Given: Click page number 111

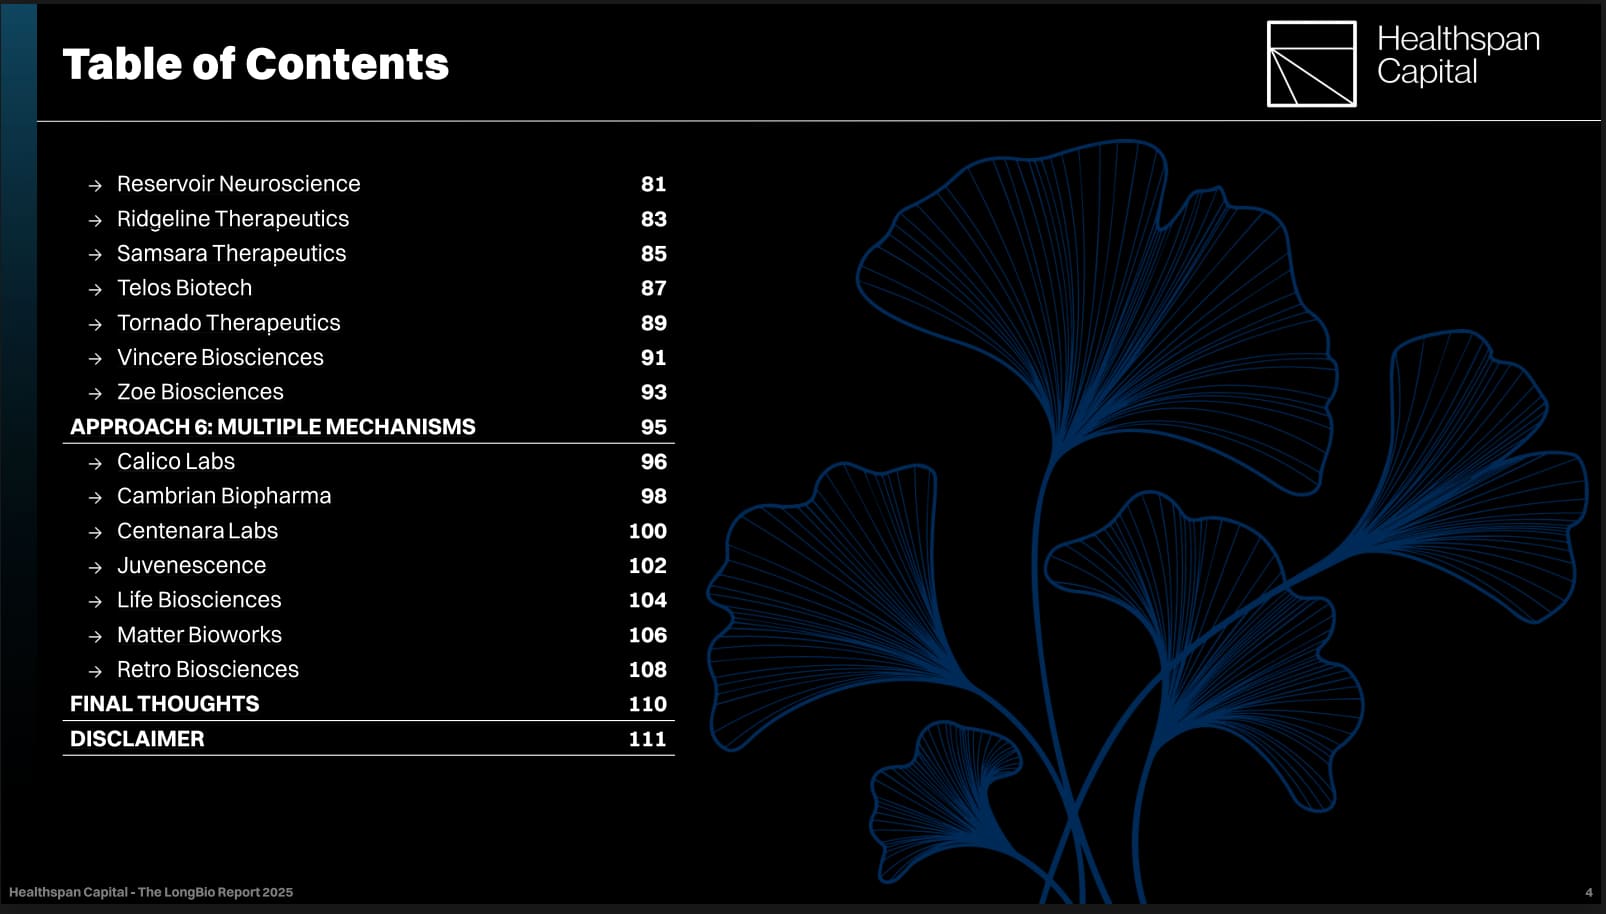Looking at the screenshot, I should (648, 739).
